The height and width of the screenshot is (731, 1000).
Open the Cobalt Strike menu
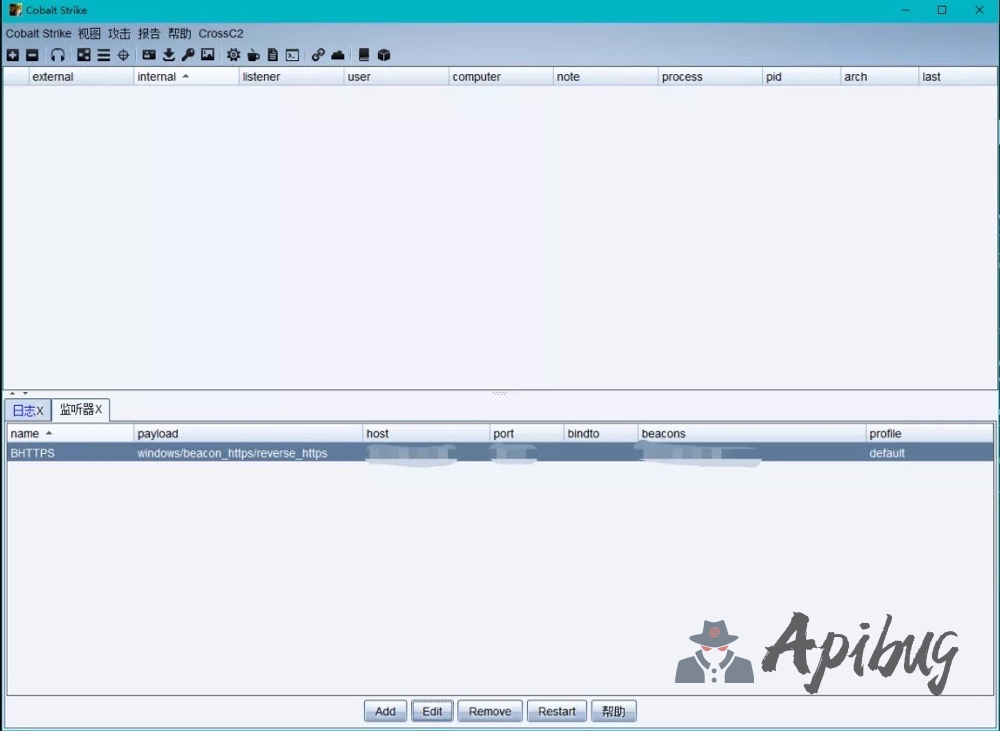(38, 33)
